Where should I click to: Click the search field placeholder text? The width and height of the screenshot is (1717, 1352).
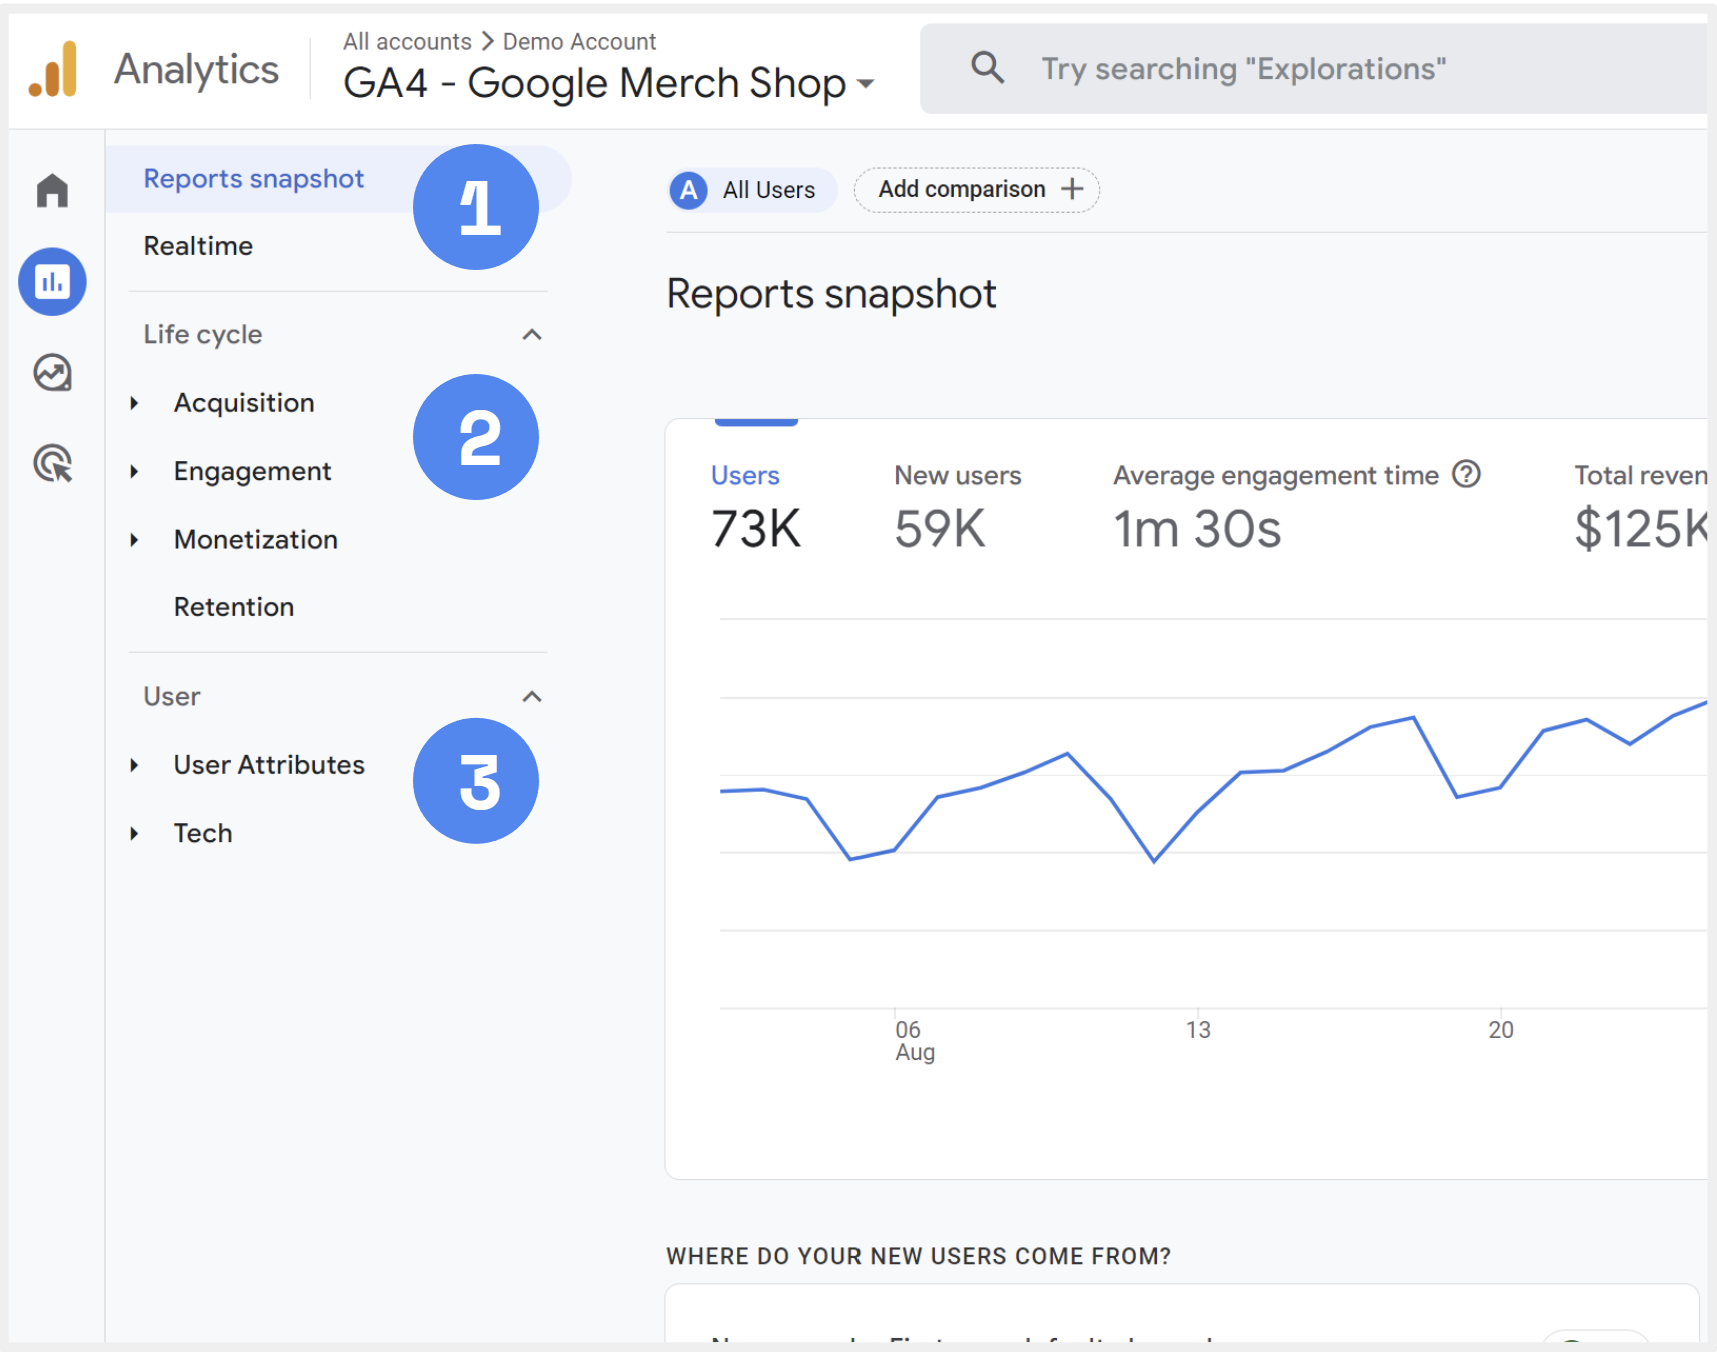point(1243,69)
